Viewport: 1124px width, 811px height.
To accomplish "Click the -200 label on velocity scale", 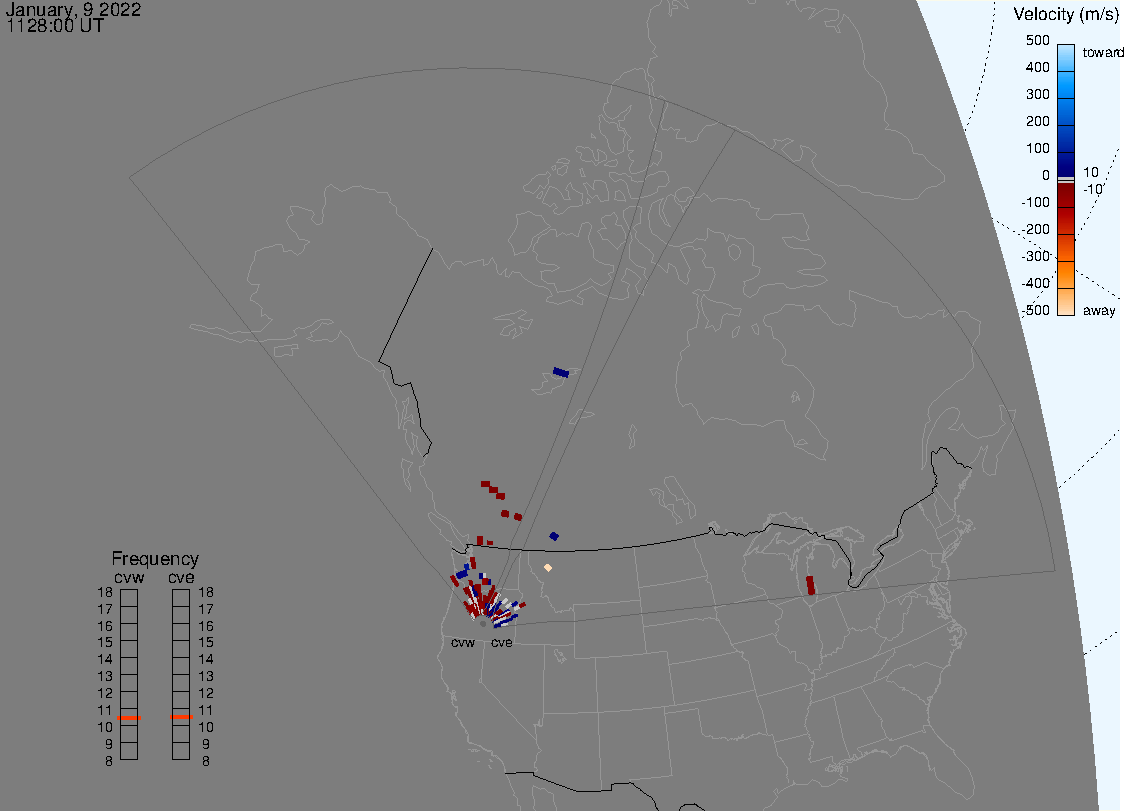I will coord(1035,229).
